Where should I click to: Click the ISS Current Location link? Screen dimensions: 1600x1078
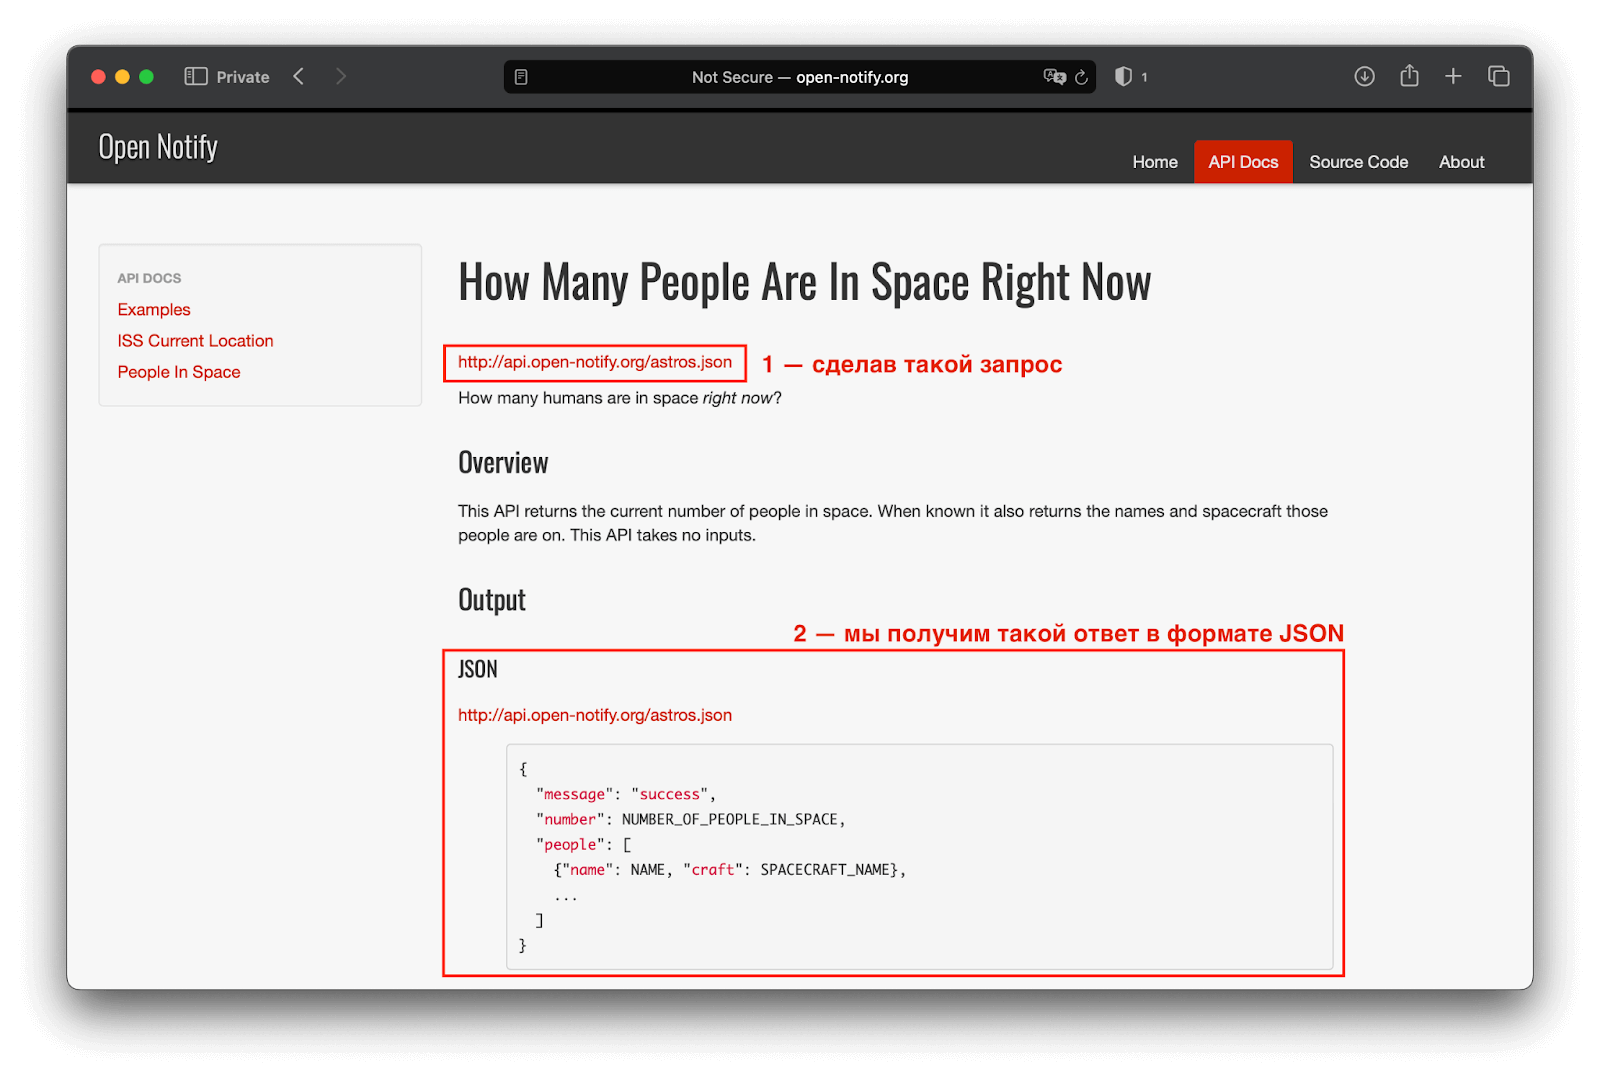[x=195, y=340]
